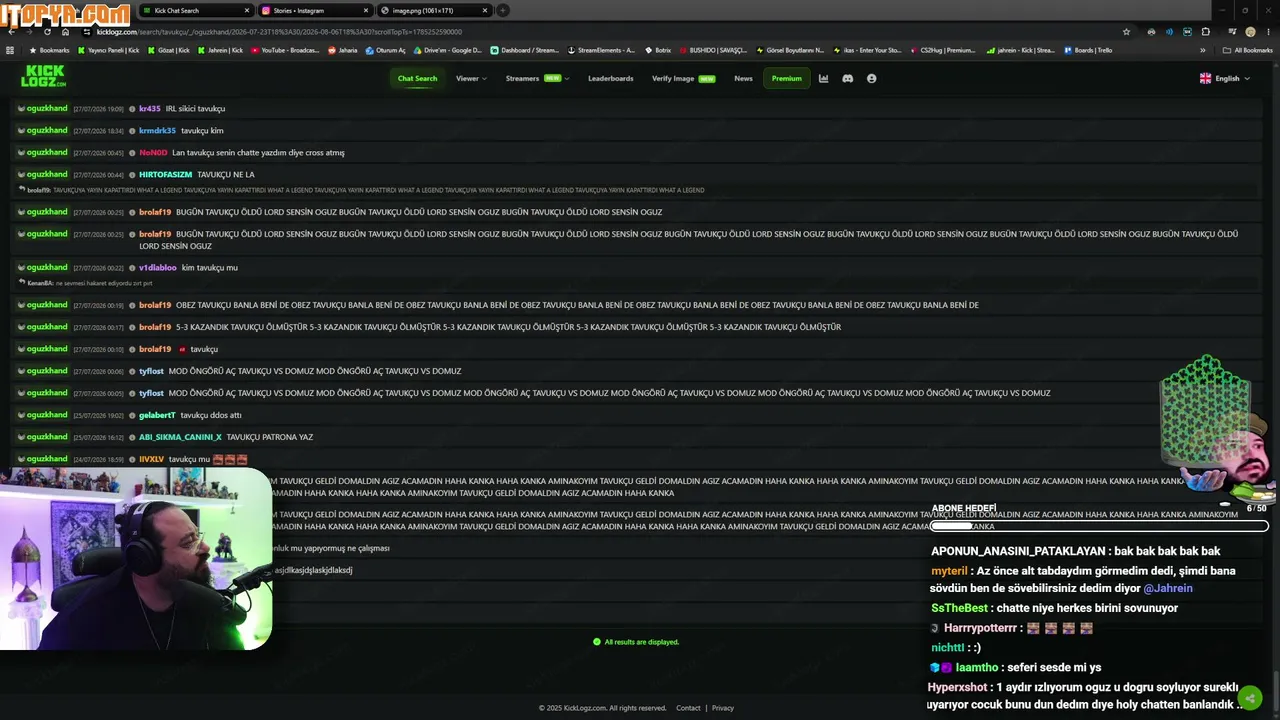This screenshot has height=720, width=1280.
Task: Open the KickLogz logo home link
Action: [x=43, y=77]
